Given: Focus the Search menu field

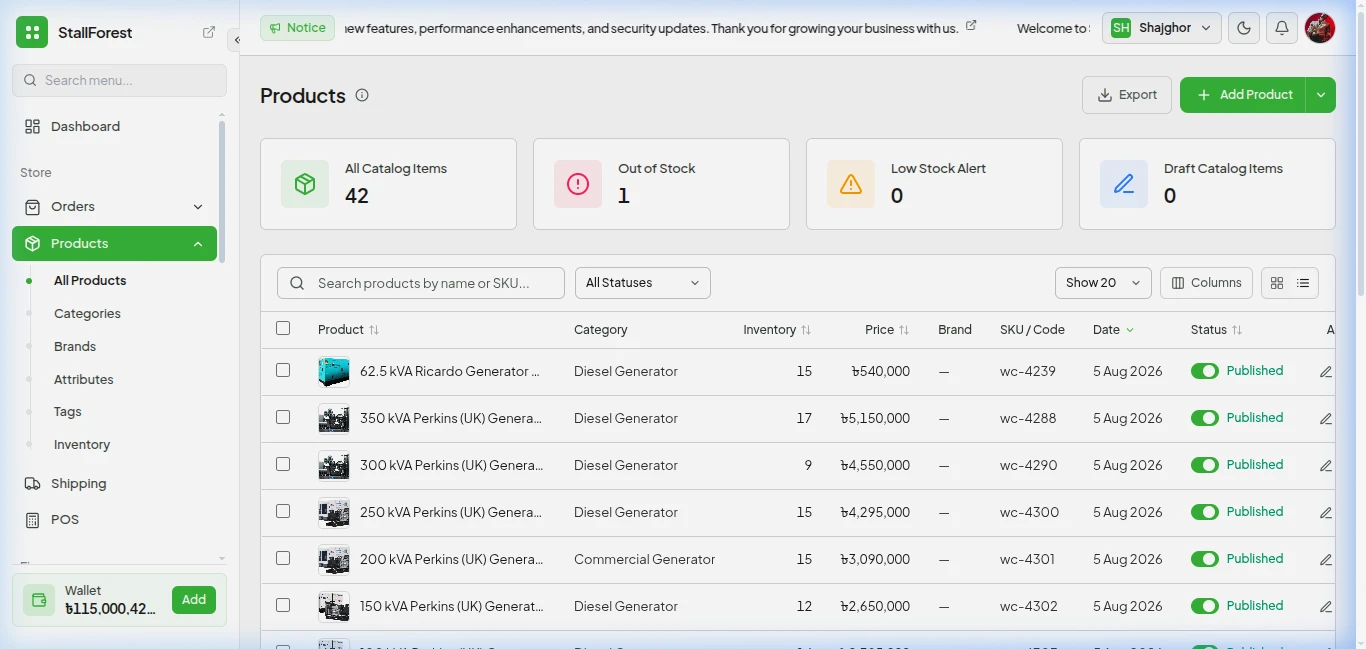Looking at the screenshot, I should 119,80.
